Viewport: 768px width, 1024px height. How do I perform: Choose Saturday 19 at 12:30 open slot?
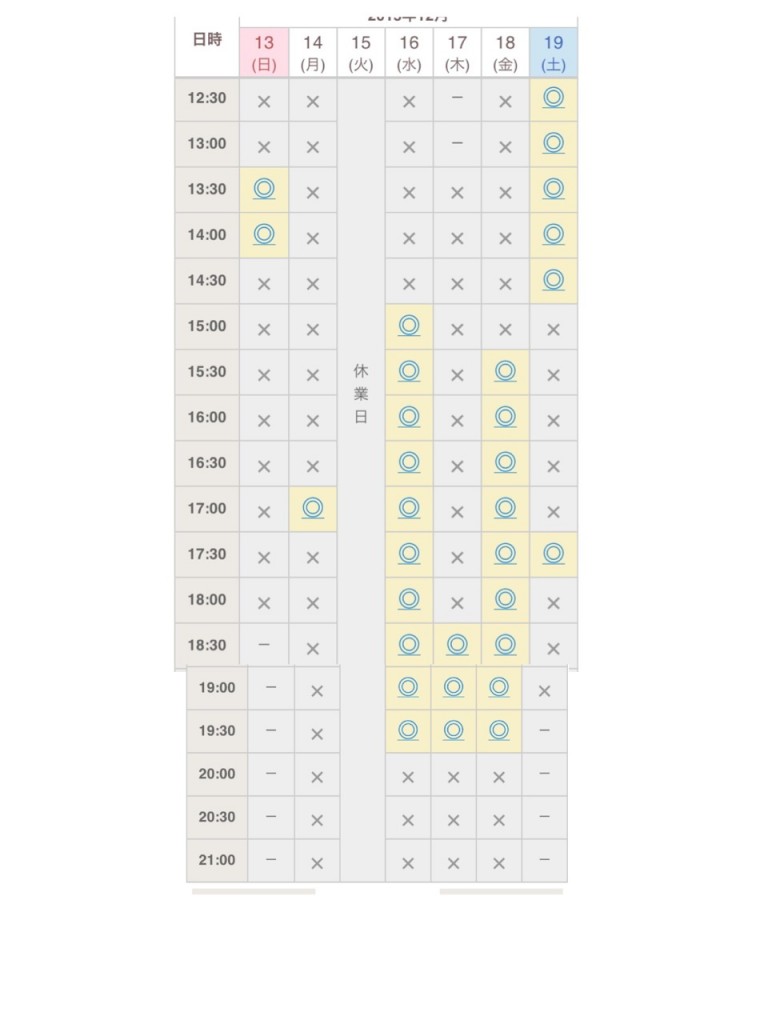[x=553, y=99]
